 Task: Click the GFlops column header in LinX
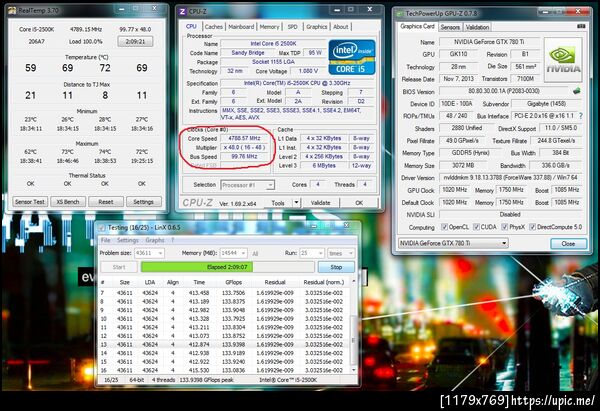click(x=233, y=282)
